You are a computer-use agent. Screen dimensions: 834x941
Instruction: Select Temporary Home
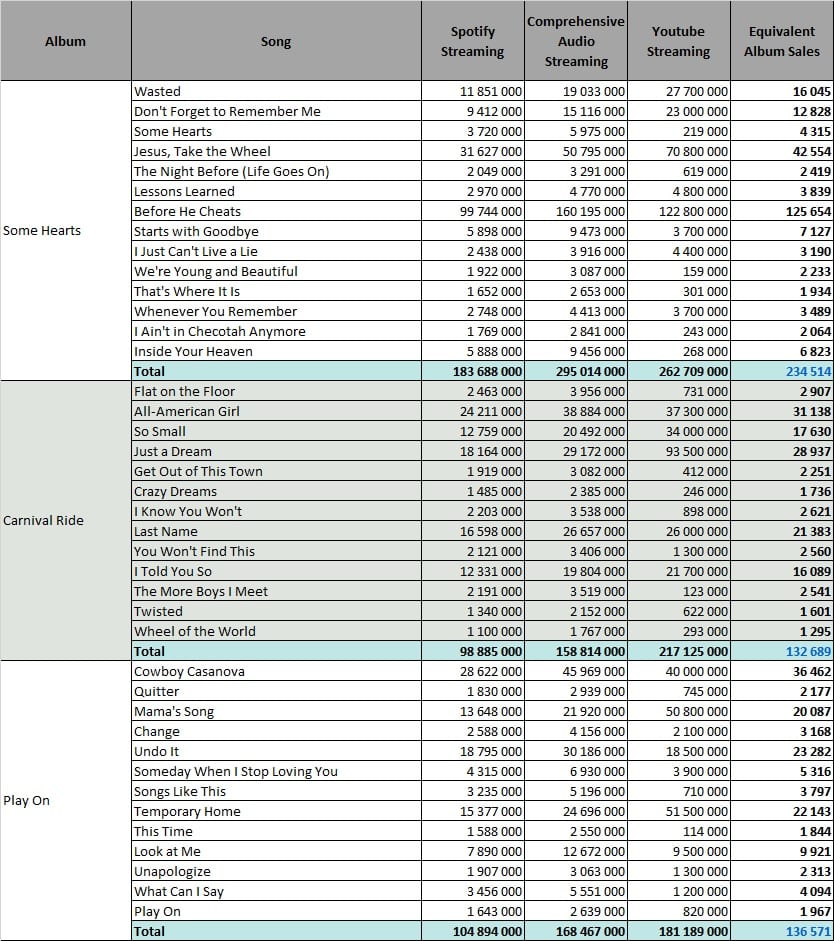click(x=276, y=811)
